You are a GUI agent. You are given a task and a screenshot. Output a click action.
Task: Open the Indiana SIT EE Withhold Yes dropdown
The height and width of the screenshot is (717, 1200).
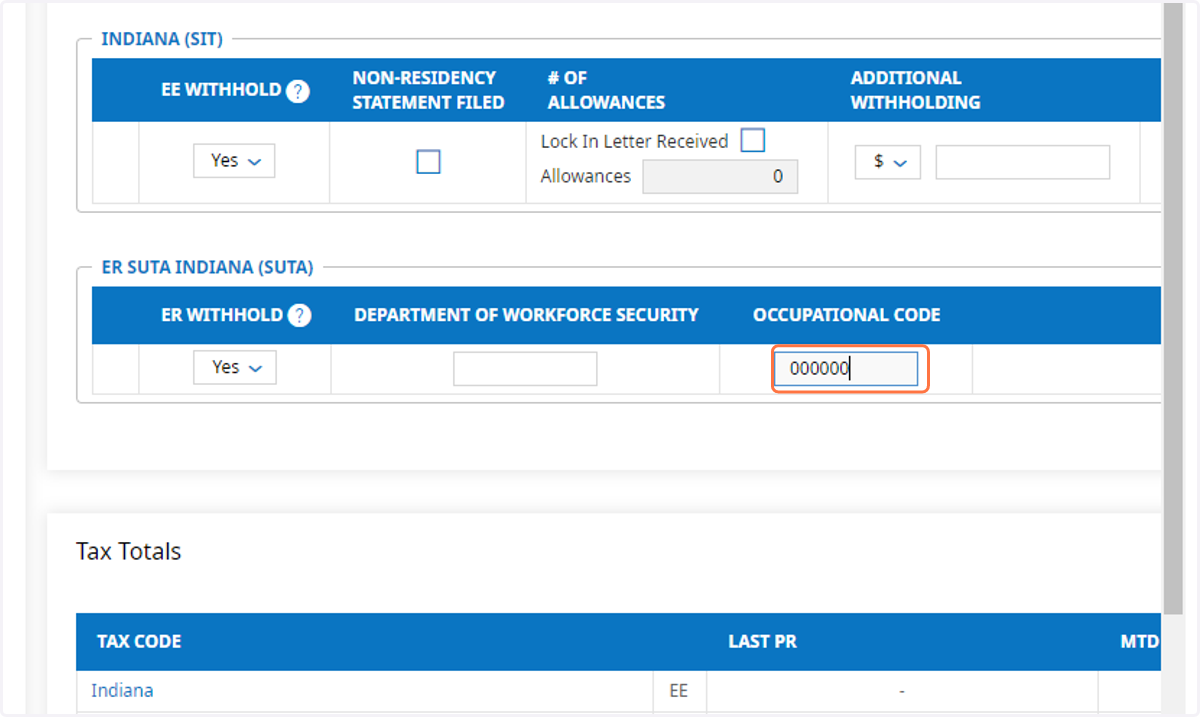pos(234,161)
